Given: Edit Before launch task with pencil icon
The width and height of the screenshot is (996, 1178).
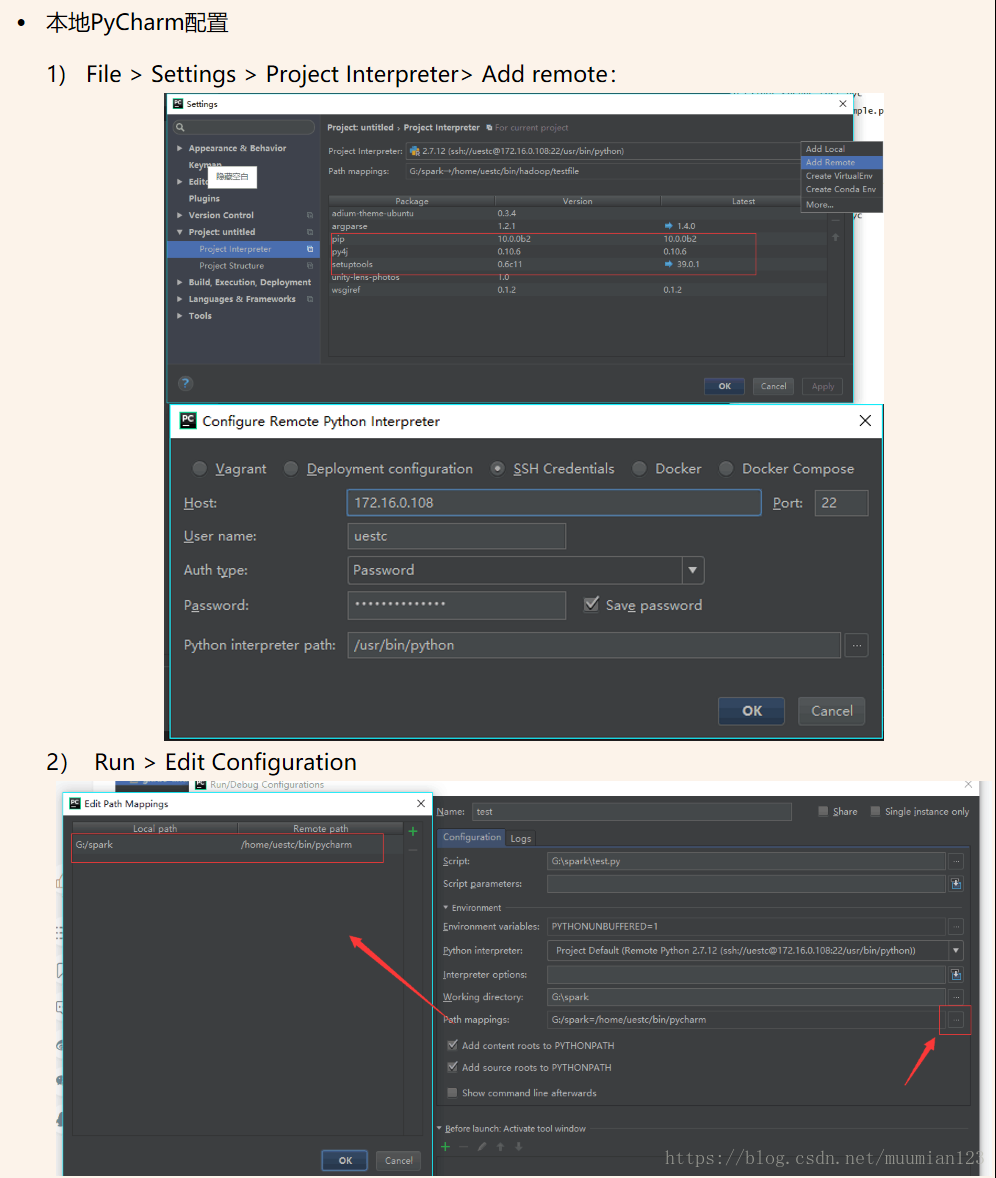Looking at the screenshot, I should pyautogui.click(x=482, y=1146).
